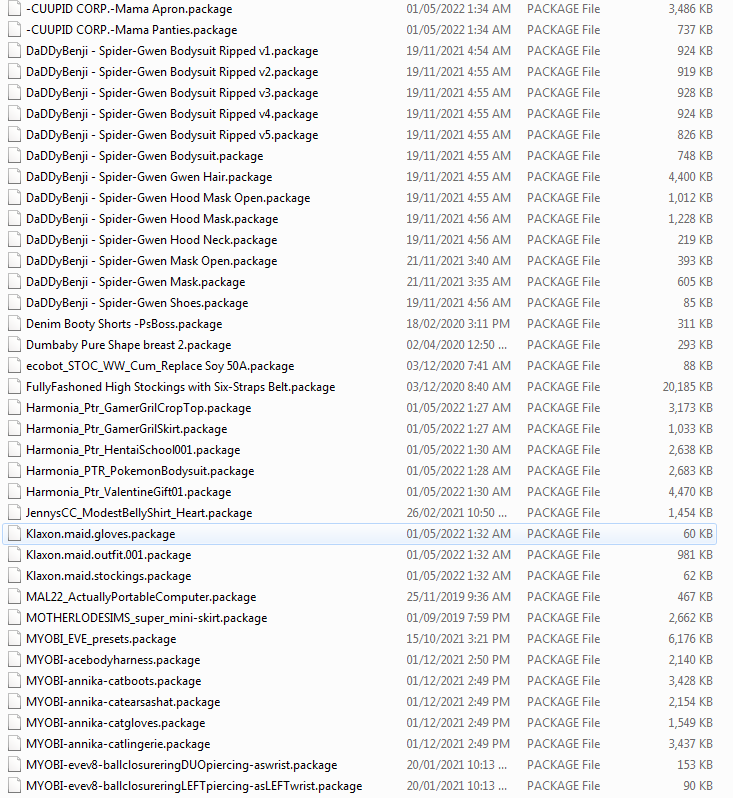The image size is (733, 798).
Task: Click file name MYOBI-annika-catearsashat.package
Action: pyautogui.click(x=123, y=702)
